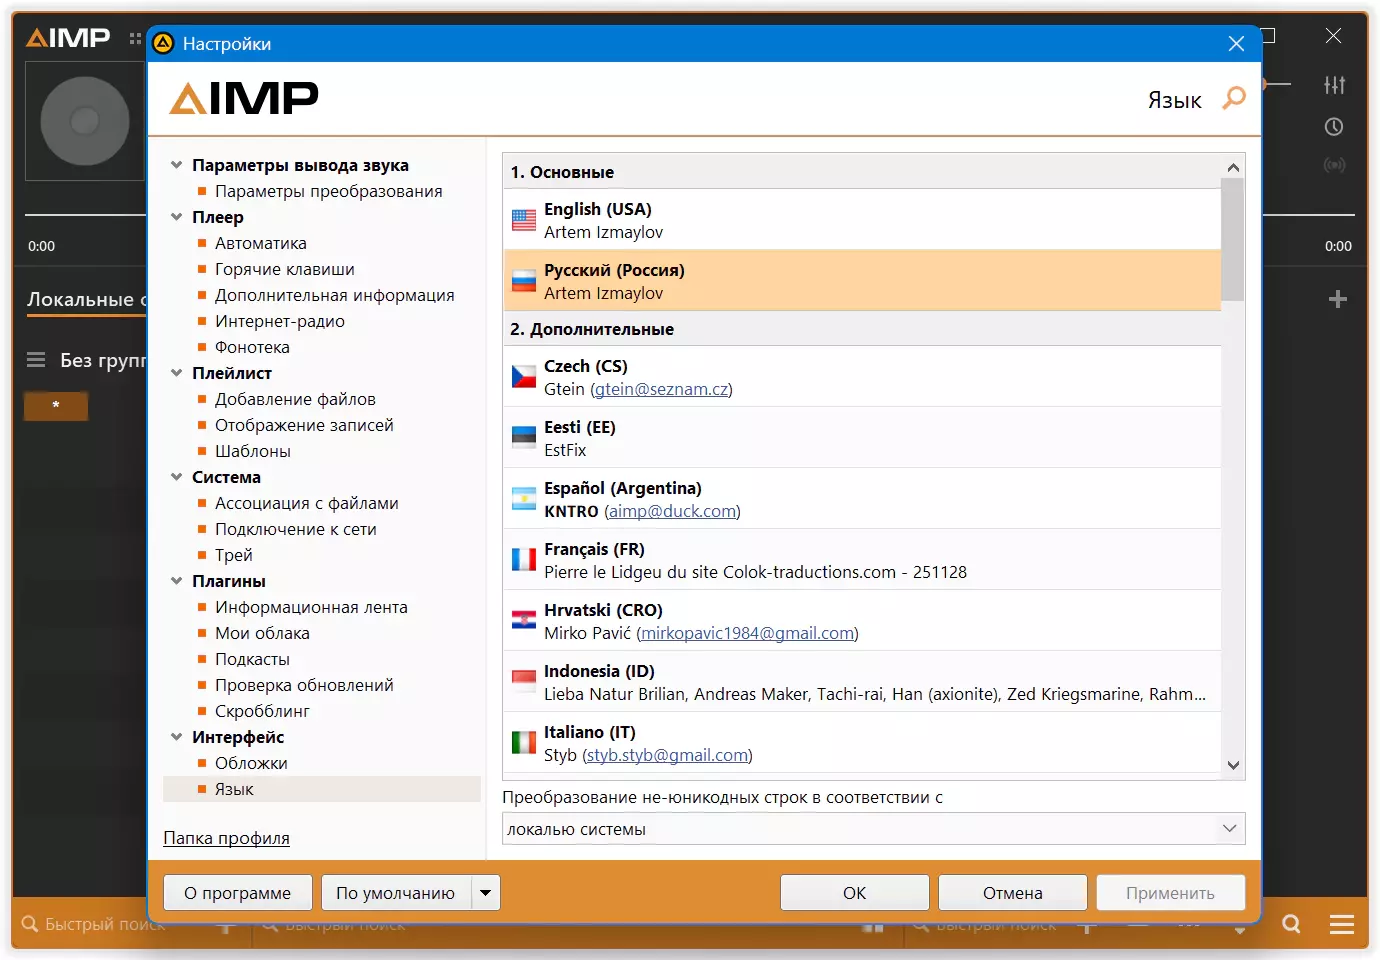Open the локалью системы dropdown
The height and width of the screenshot is (960, 1380).
873,829
